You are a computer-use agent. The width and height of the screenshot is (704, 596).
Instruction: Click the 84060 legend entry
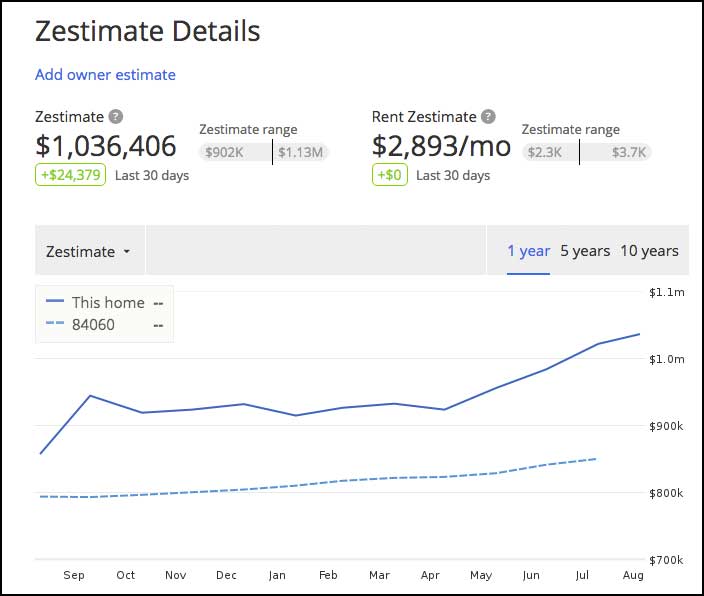[x=104, y=324]
